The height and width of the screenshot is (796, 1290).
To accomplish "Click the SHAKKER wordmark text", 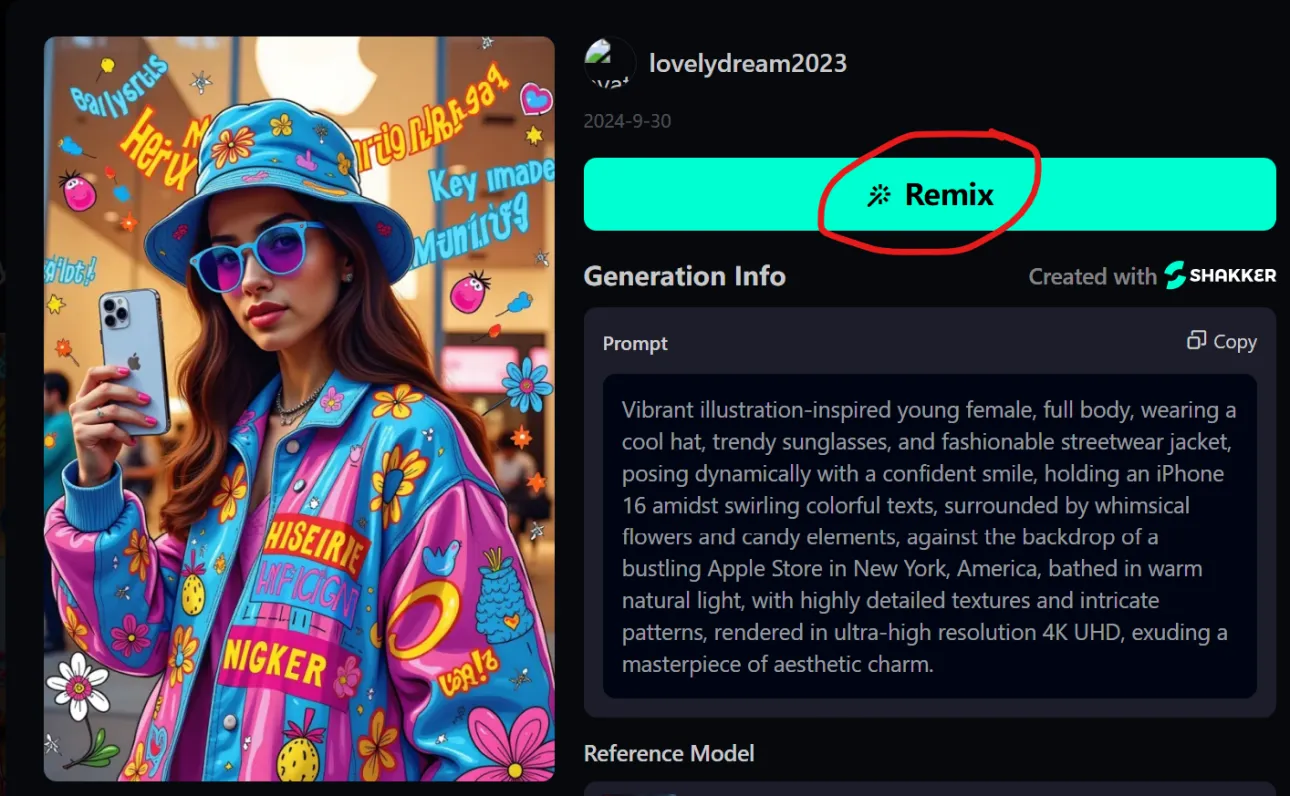I will tap(1232, 276).
